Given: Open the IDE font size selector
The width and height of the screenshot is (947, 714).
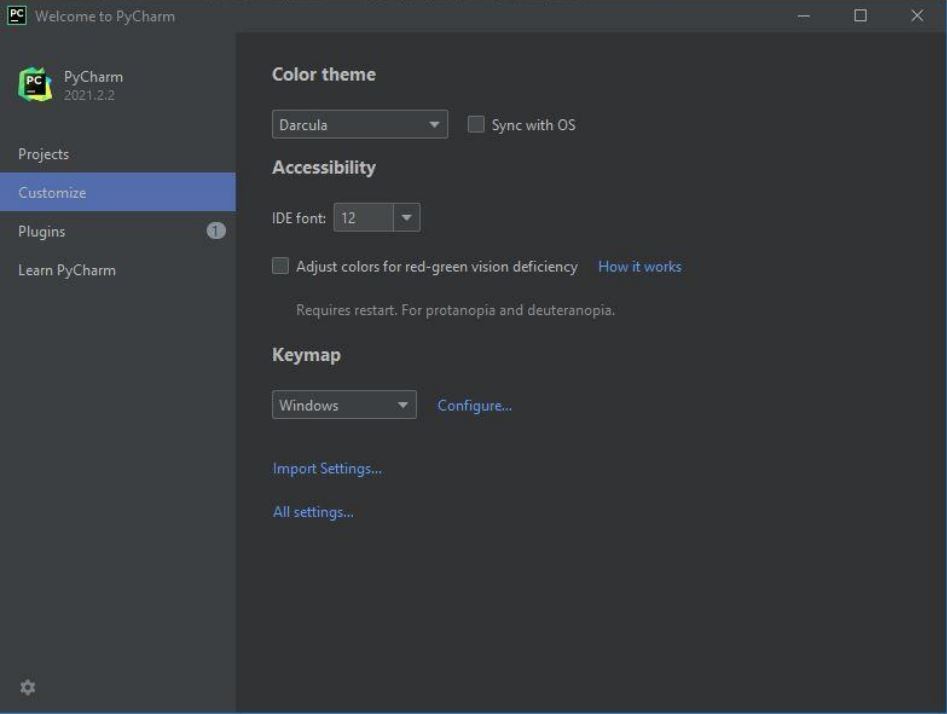Looking at the screenshot, I should coord(377,217).
